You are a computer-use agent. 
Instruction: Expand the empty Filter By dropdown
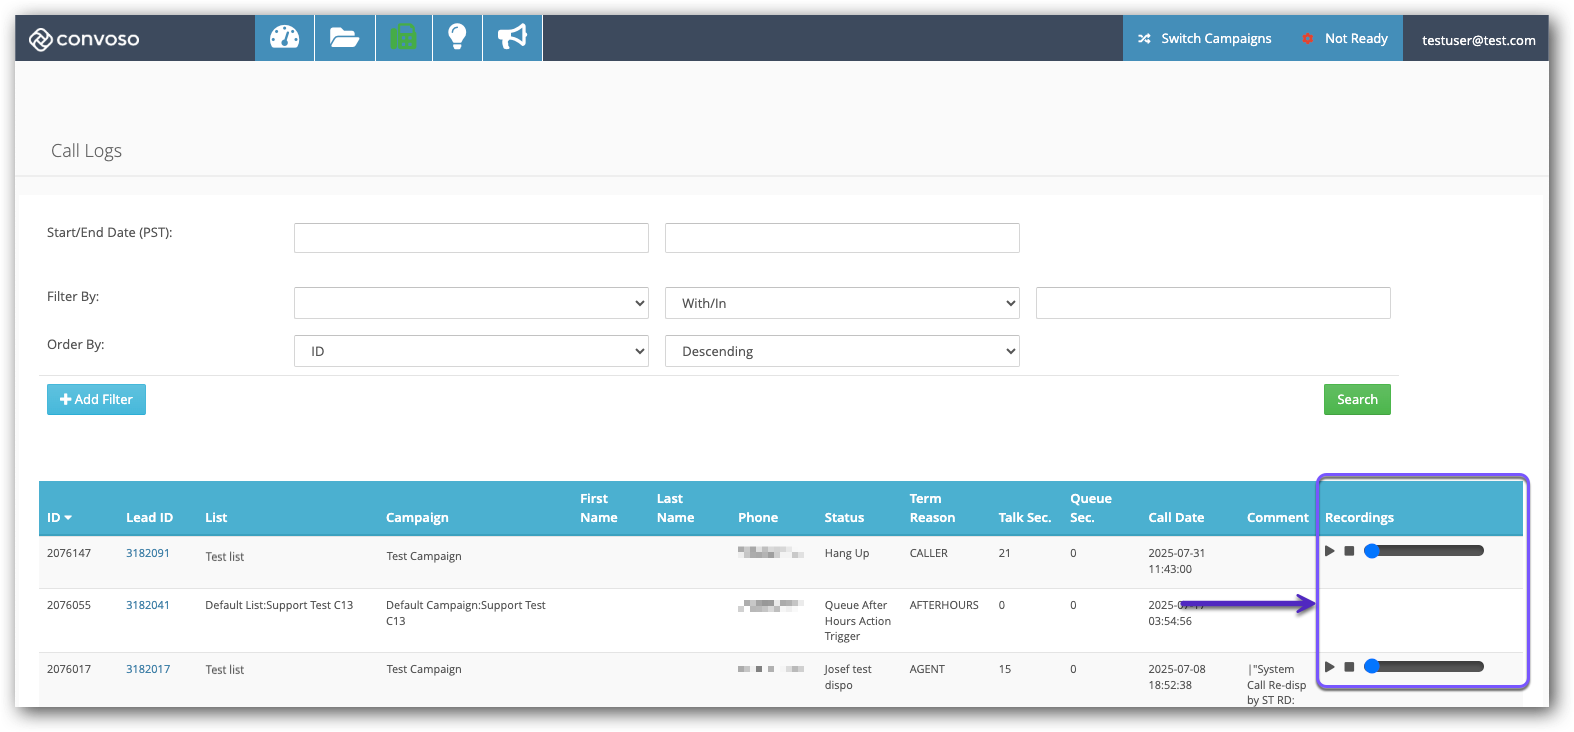[x=471, y=303]
